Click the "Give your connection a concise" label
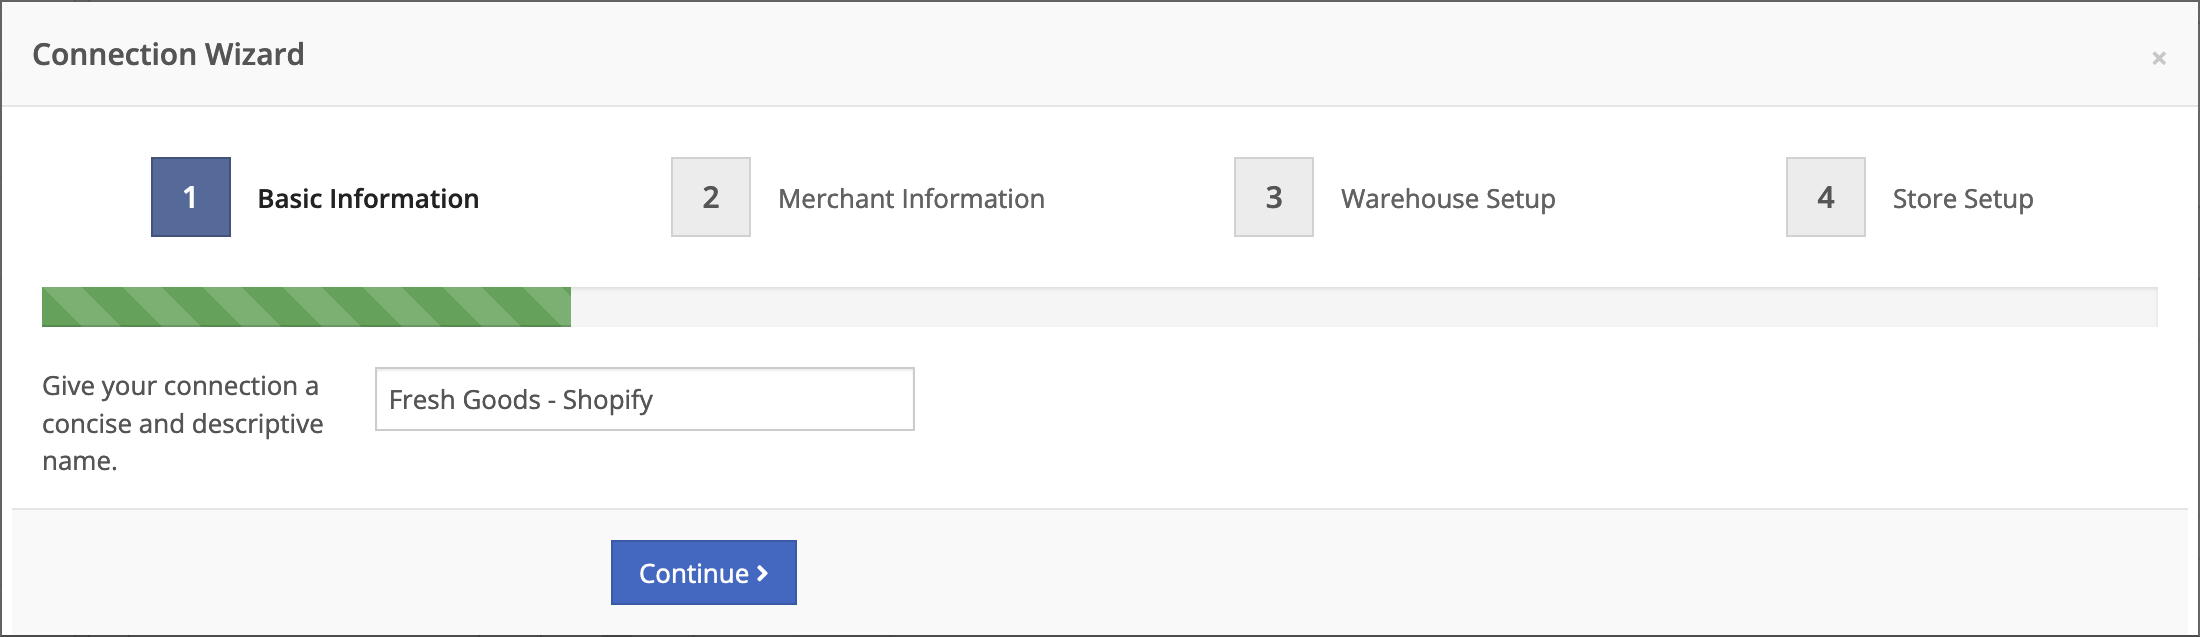 pyautogui.click(x=180, y=386)
